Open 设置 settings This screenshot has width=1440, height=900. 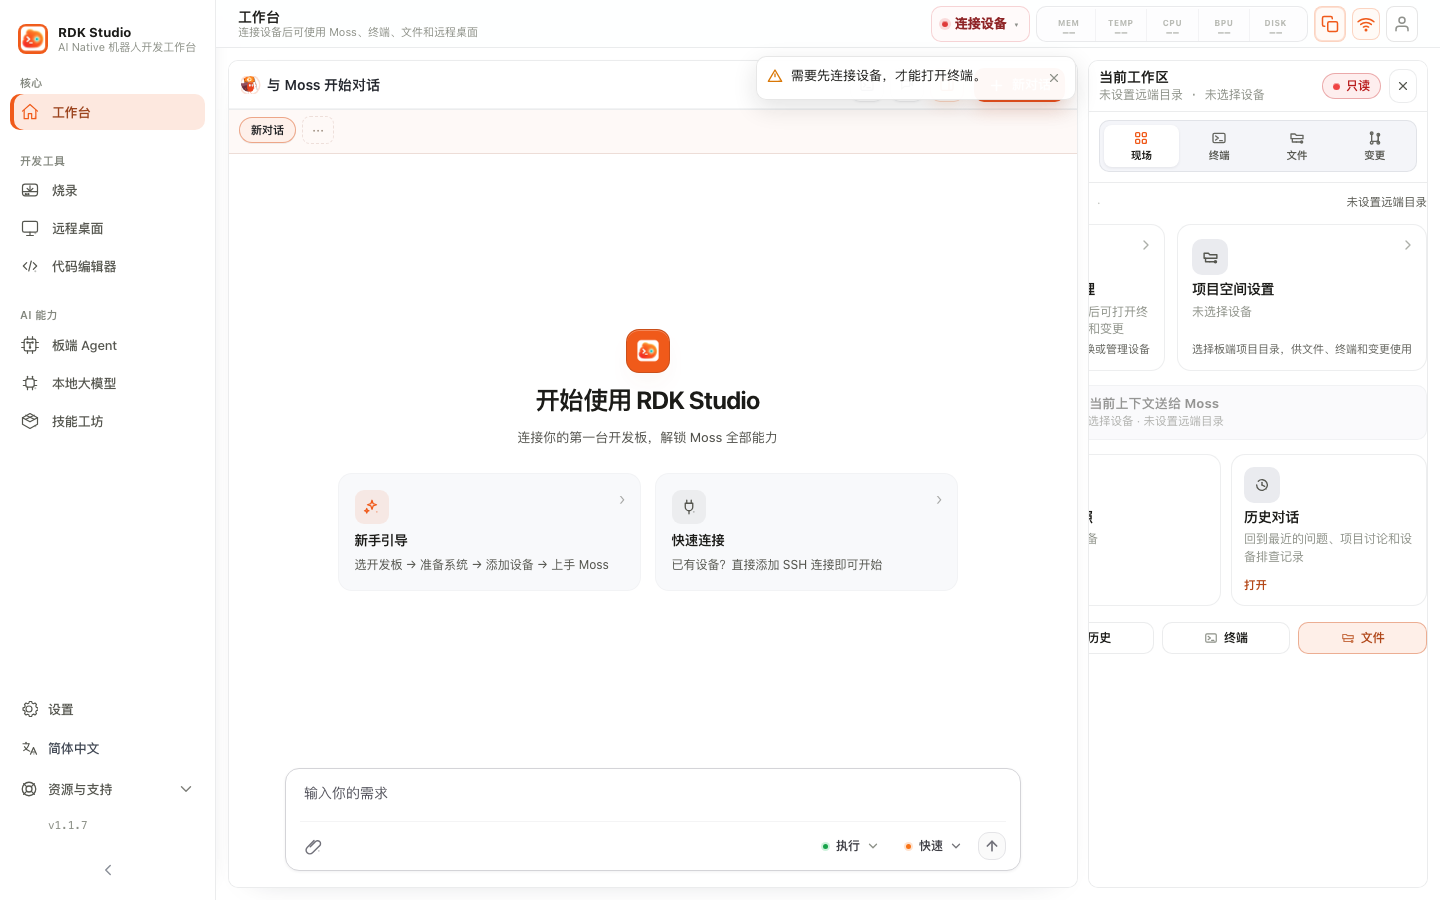pos(108,709)
